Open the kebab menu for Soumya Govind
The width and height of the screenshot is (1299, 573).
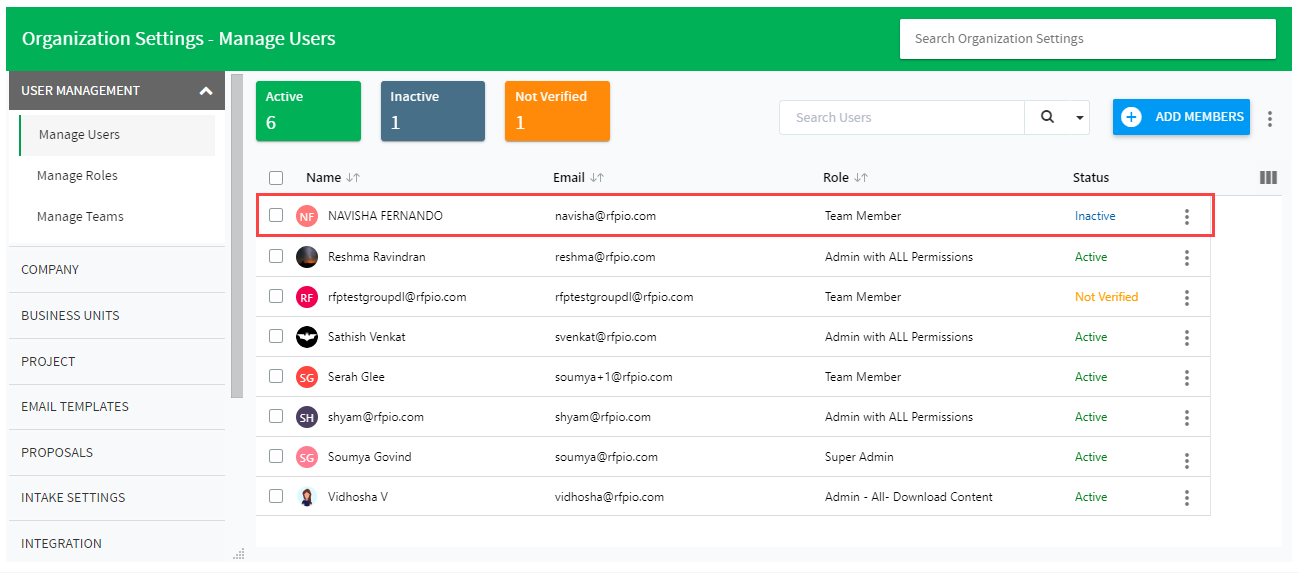pyautogui.click(x=1187, y=460)
